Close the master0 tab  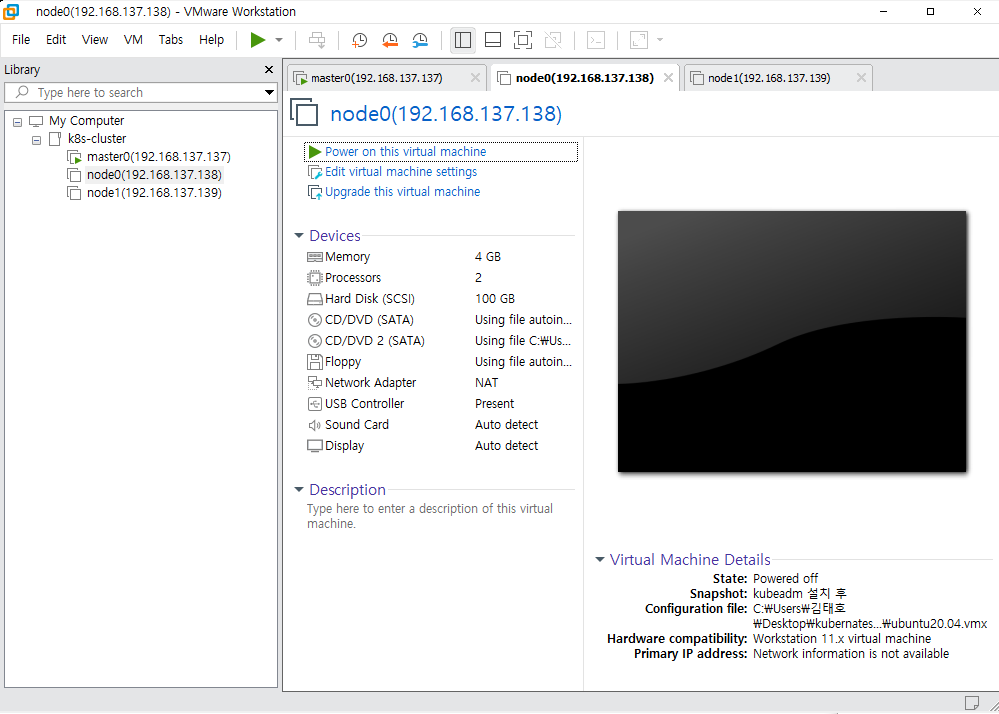pyautogui.click(x=475, y=78)
